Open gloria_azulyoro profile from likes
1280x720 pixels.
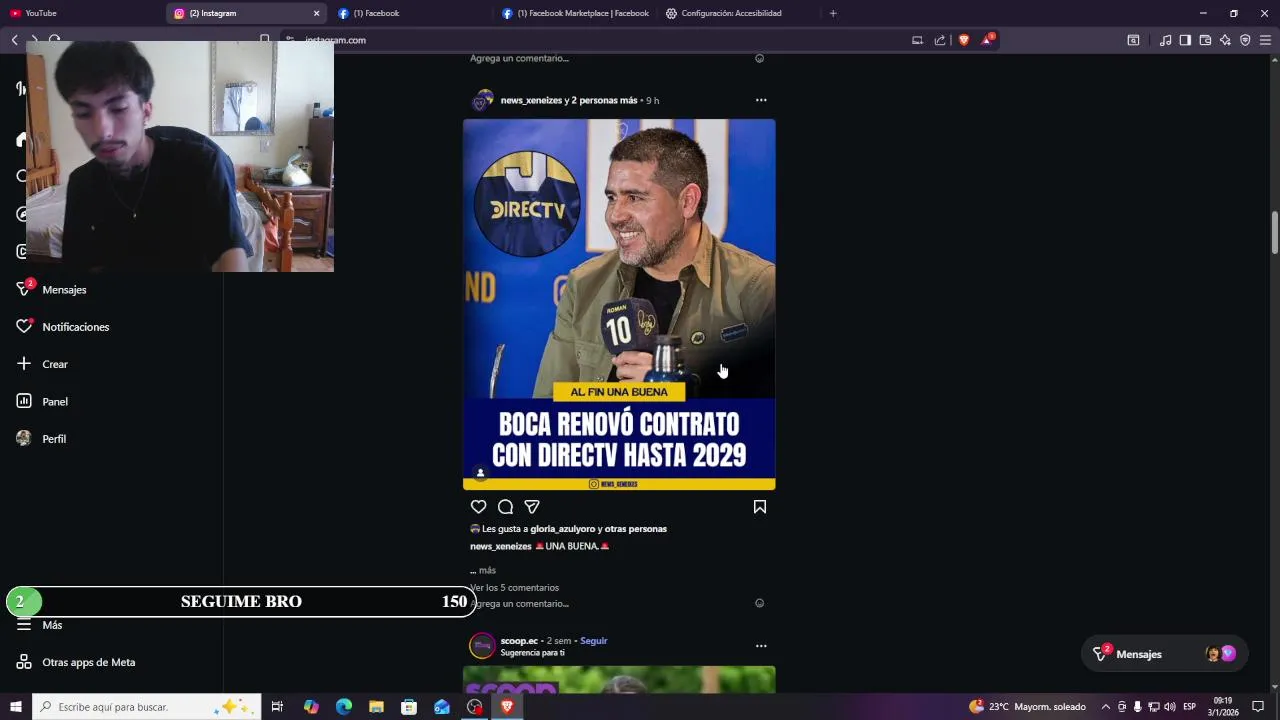(563, 529)
